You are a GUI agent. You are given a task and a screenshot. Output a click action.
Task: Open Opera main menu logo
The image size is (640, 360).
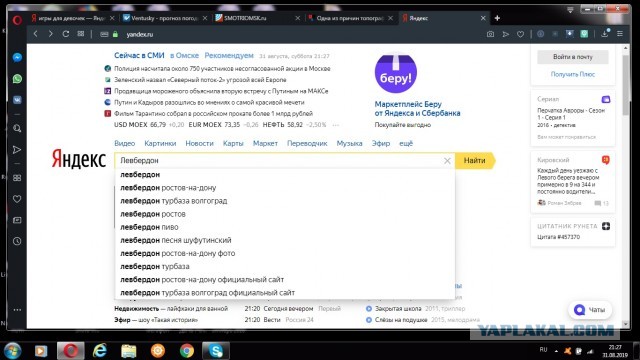pos(17,19)
